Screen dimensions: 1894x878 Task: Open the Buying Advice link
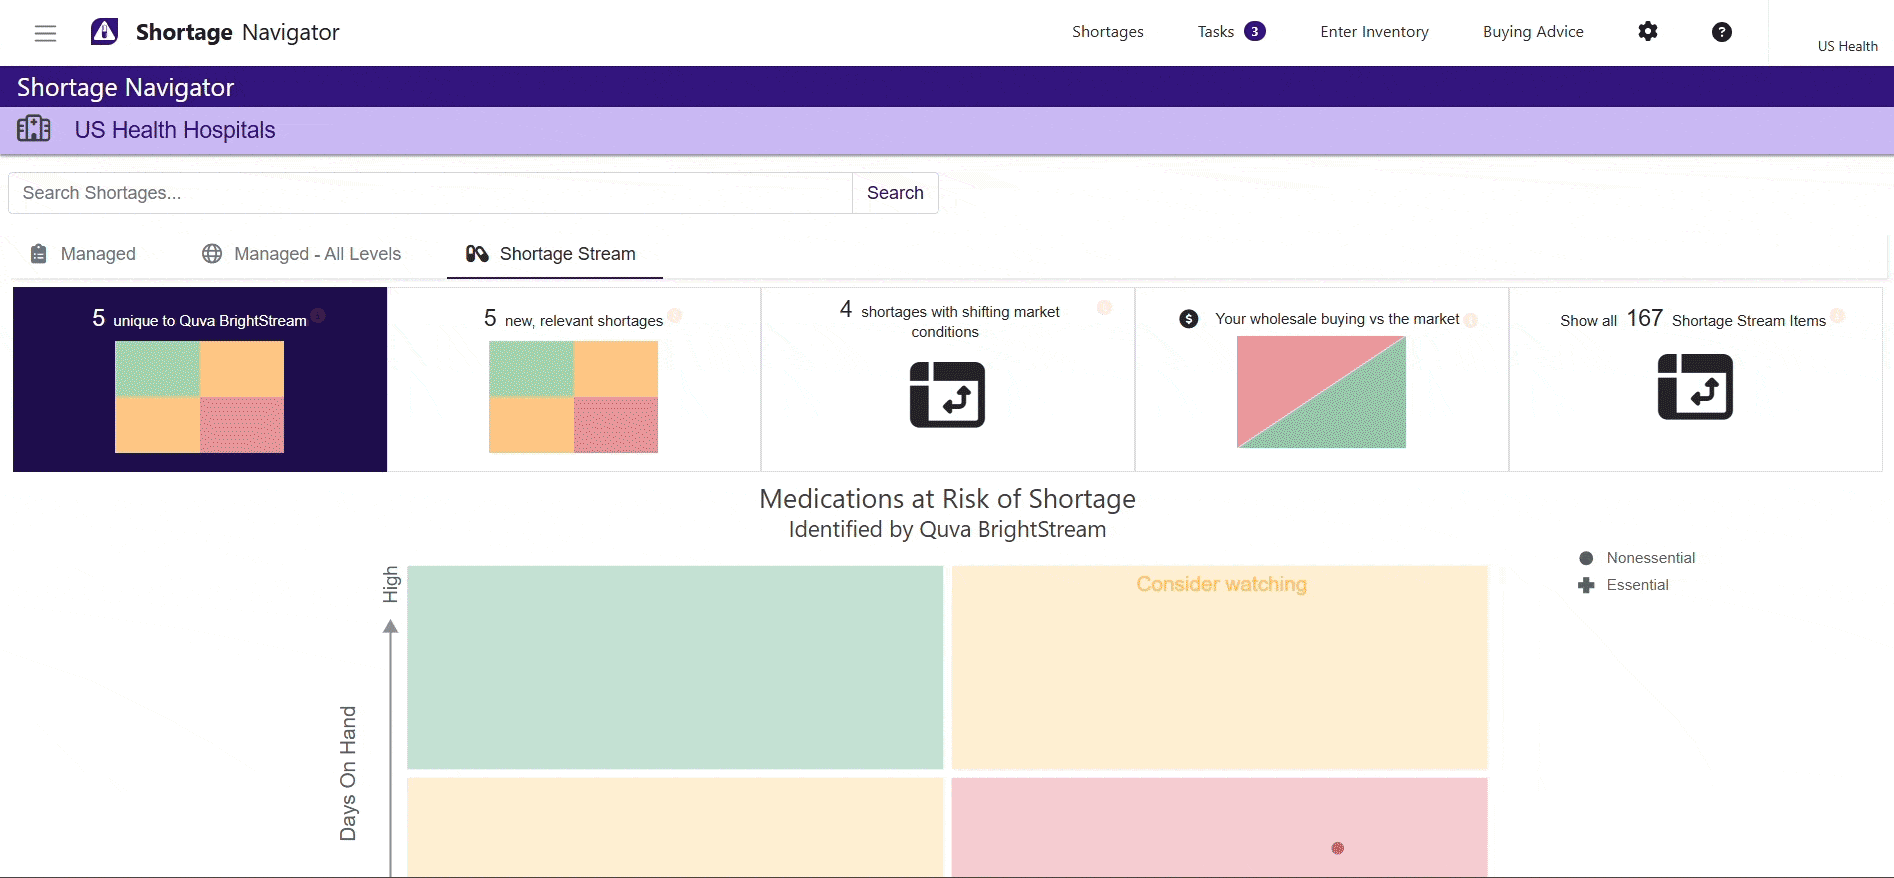(1532, 32)
